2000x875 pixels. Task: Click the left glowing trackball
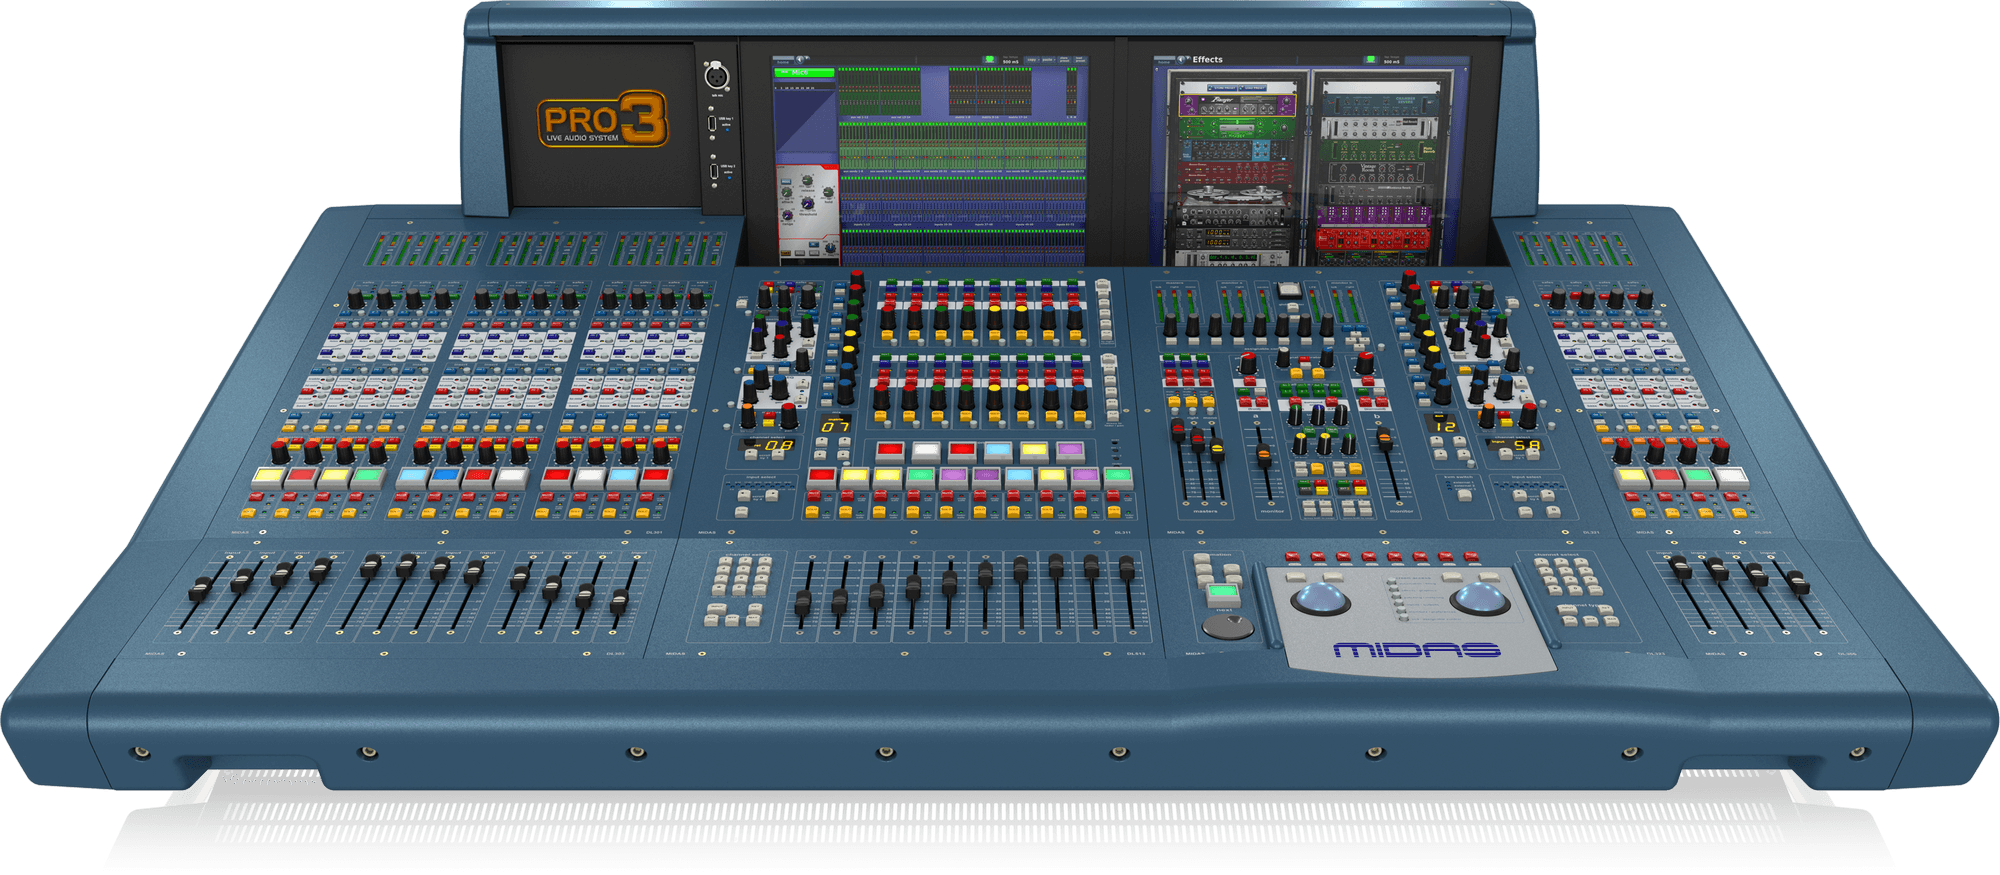pyautogui.click(x=1320, y=598)
